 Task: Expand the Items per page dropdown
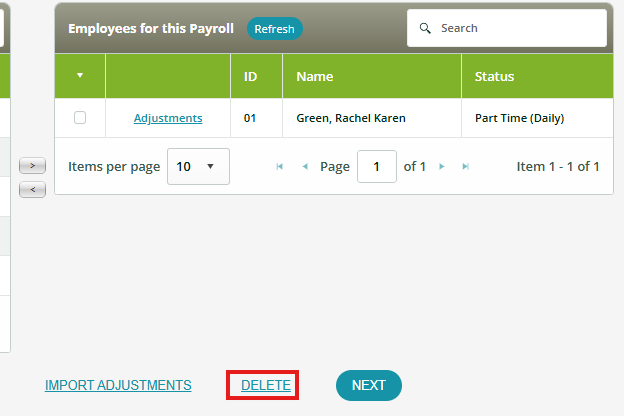[x=198, y=166]
